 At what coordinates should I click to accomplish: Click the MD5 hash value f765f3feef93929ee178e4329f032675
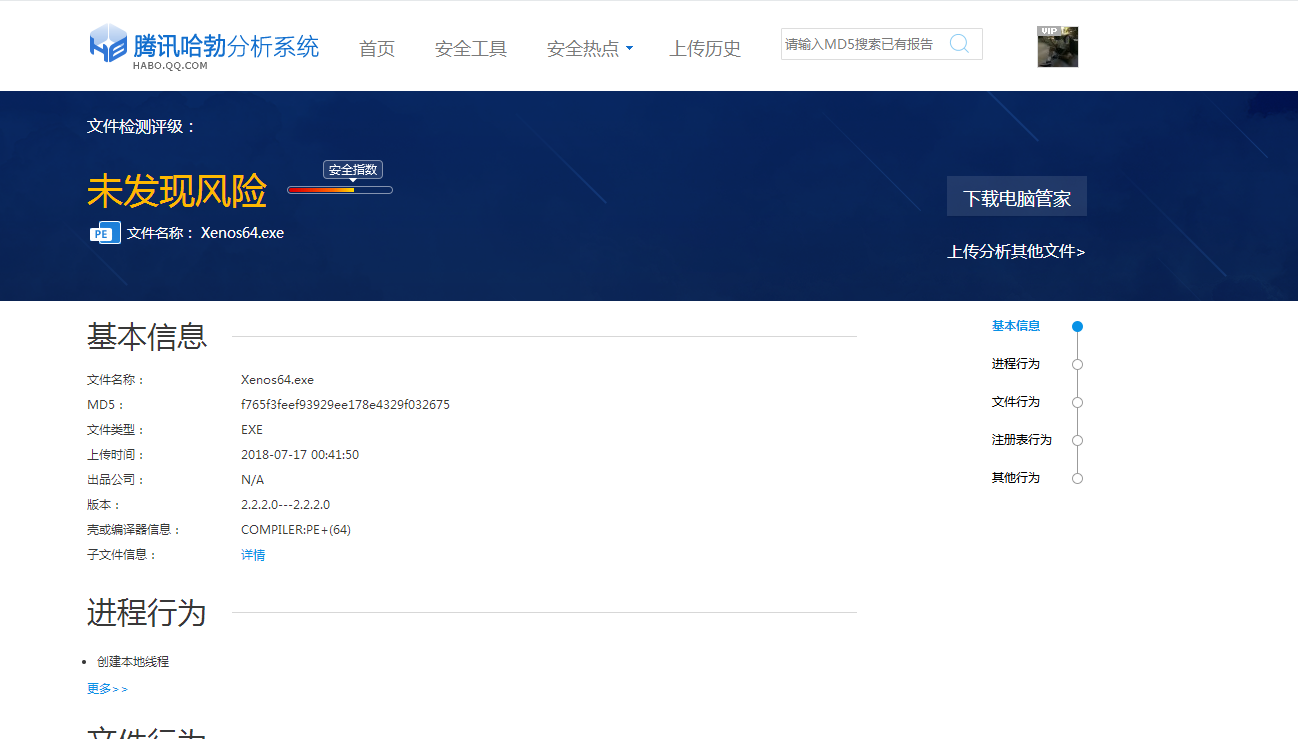345,405
